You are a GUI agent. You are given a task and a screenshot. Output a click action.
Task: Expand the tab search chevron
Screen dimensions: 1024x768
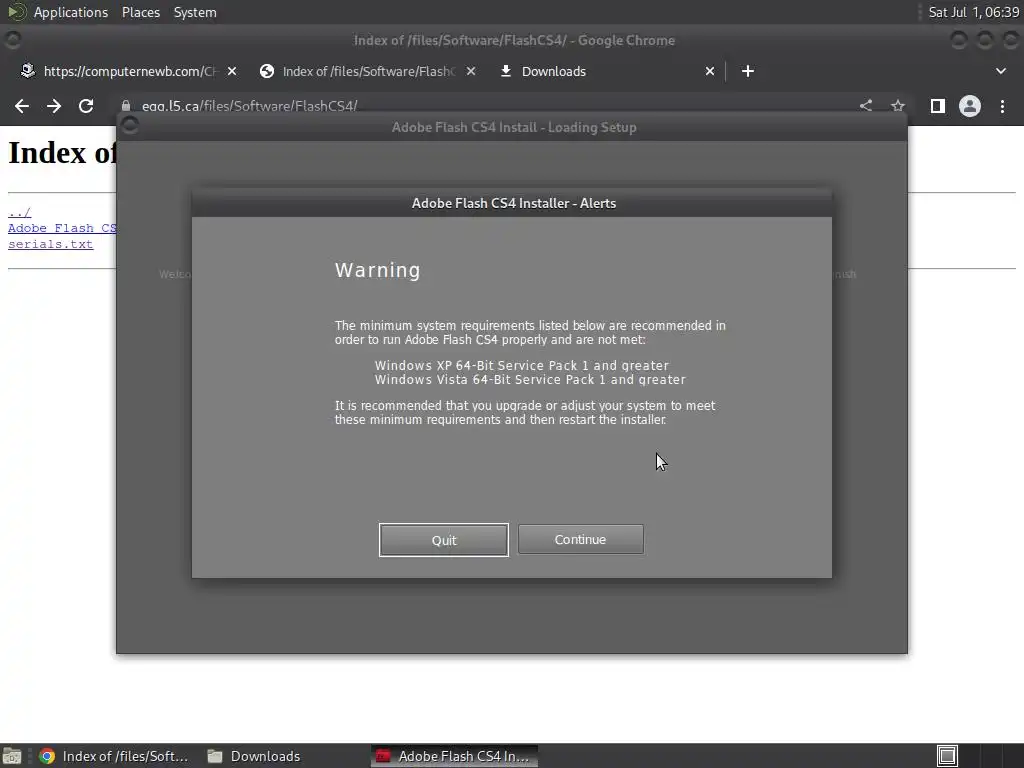(1000, 71)
